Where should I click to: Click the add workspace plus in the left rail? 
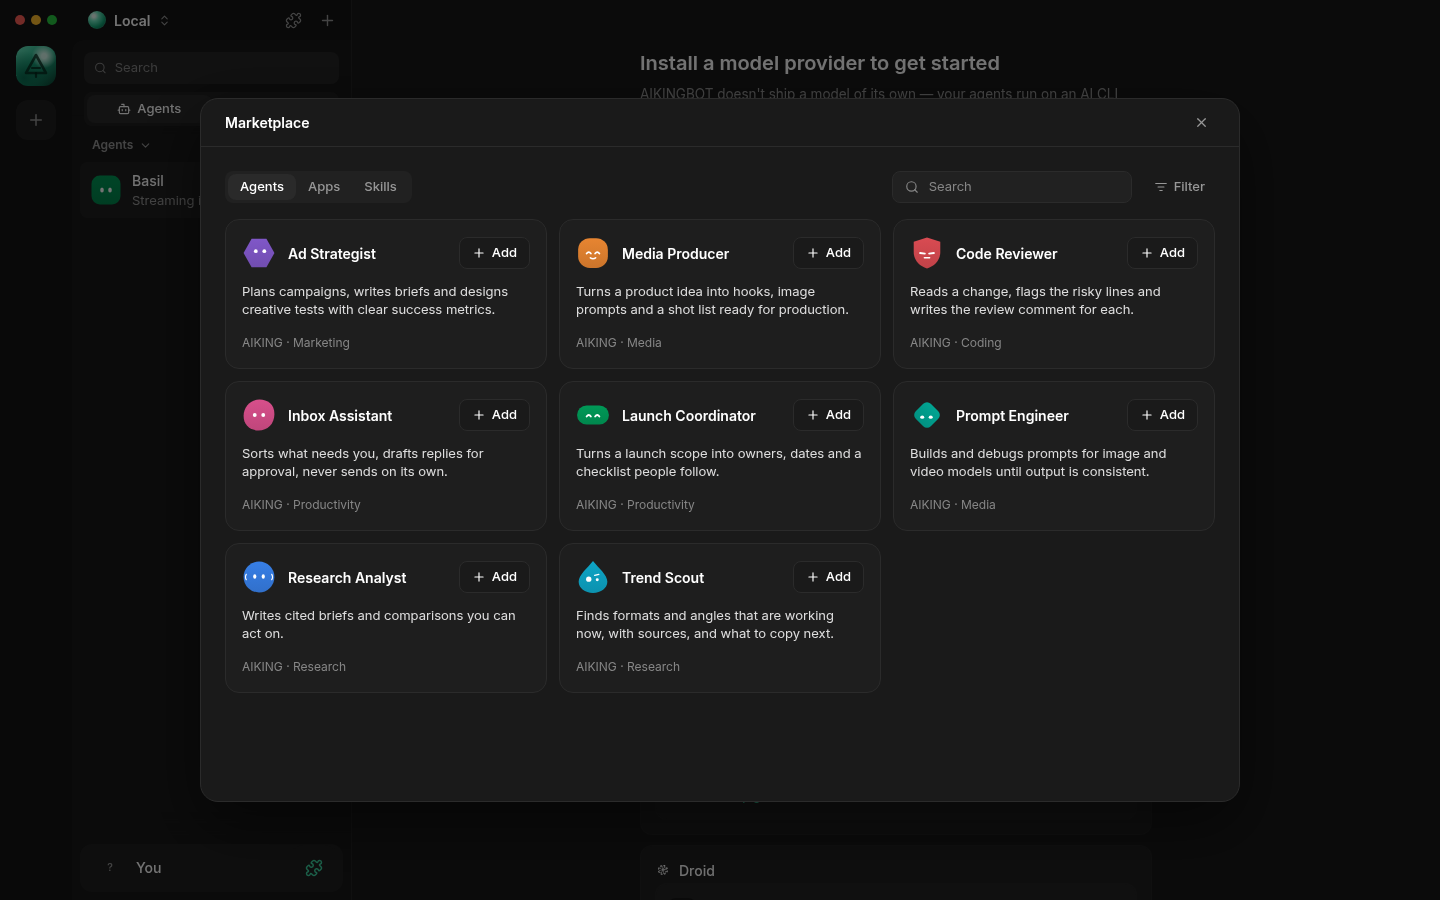coord(36,120)
